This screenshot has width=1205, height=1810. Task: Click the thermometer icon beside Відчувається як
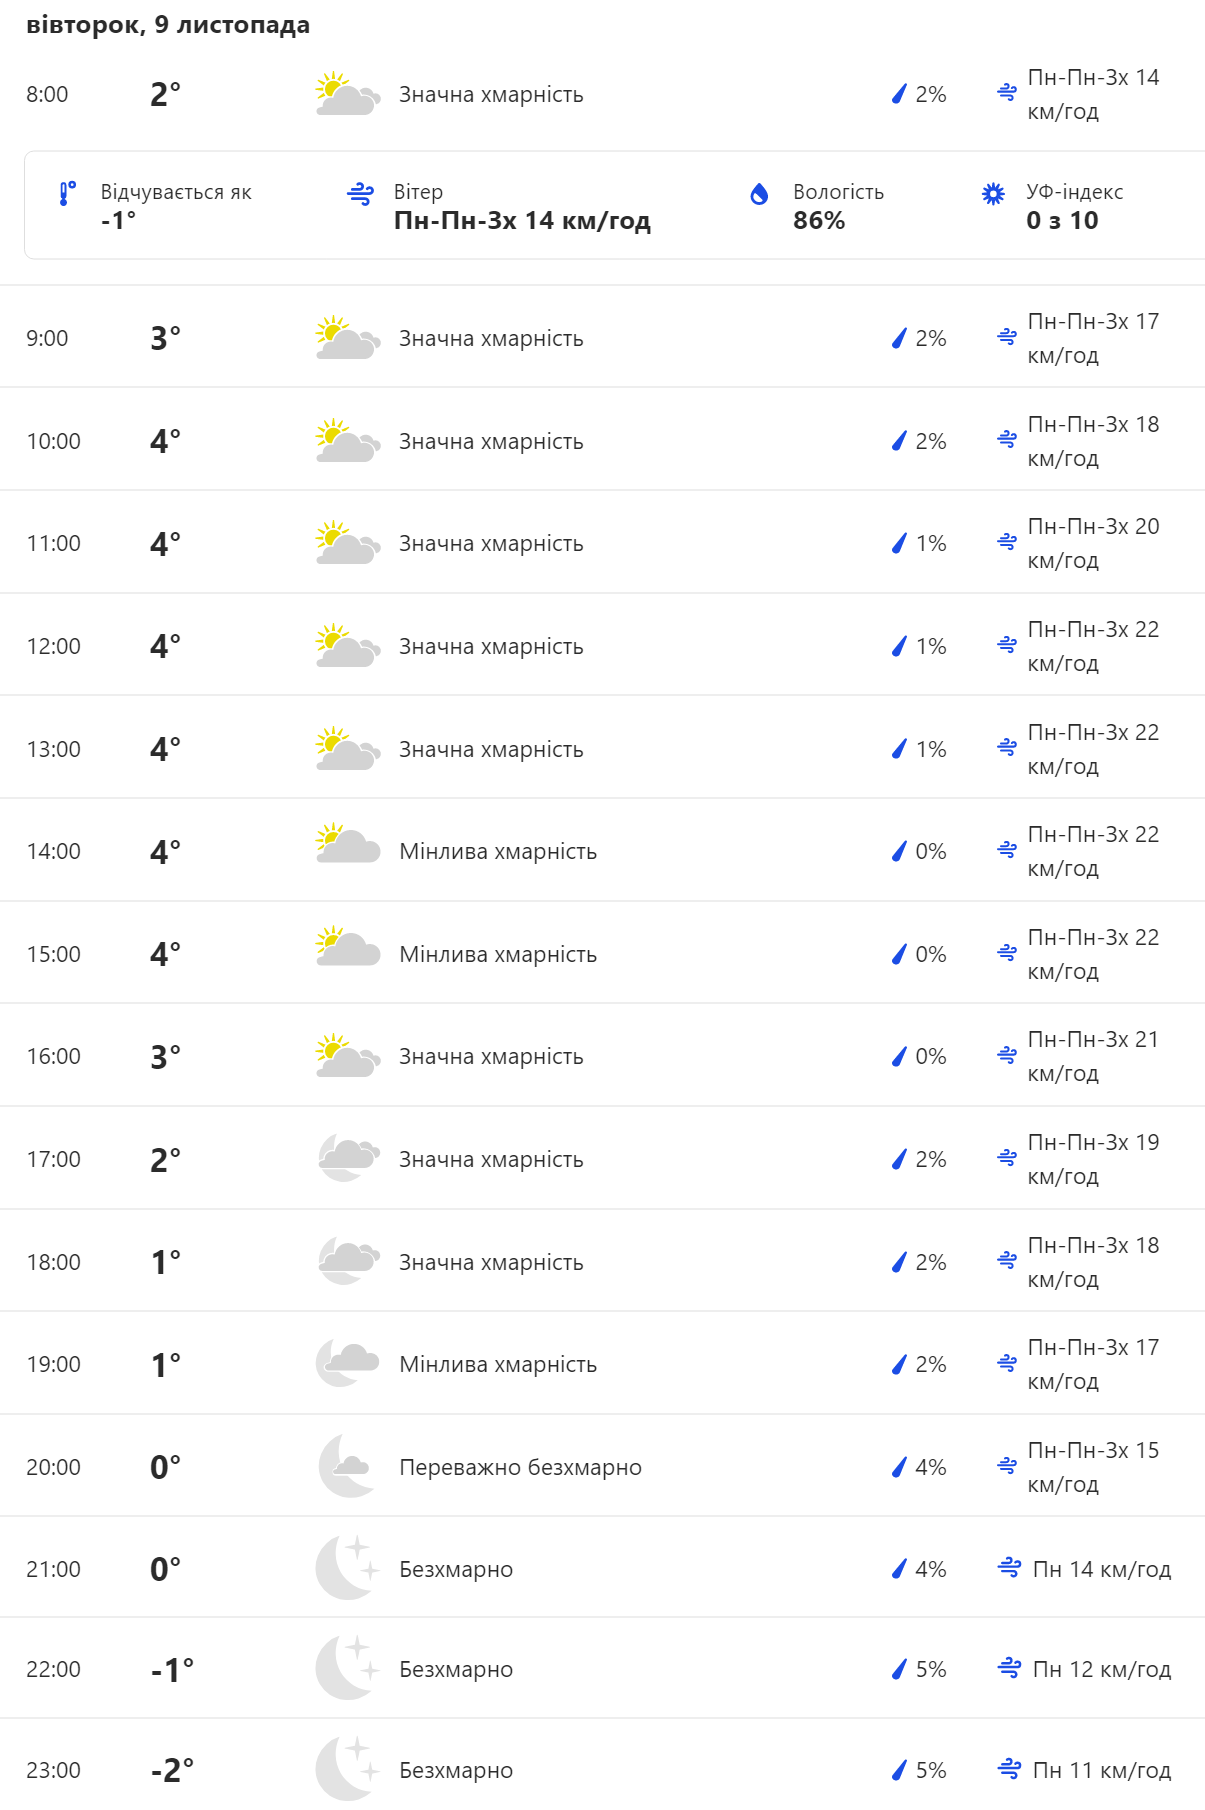[66, 193]
